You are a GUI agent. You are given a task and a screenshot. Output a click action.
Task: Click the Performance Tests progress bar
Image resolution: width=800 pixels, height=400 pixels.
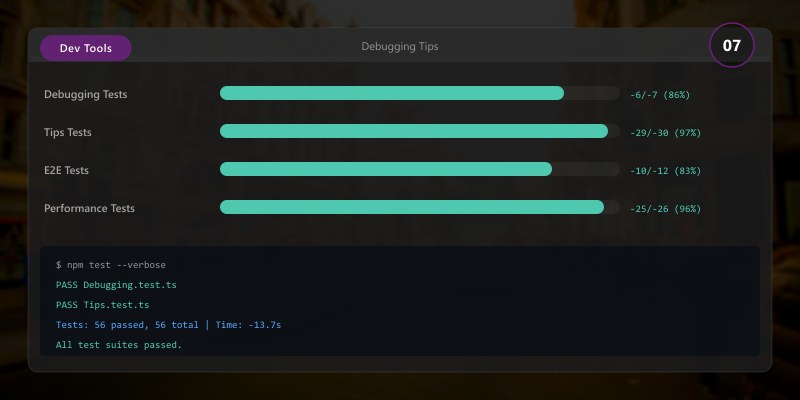[x=419, y=207]
